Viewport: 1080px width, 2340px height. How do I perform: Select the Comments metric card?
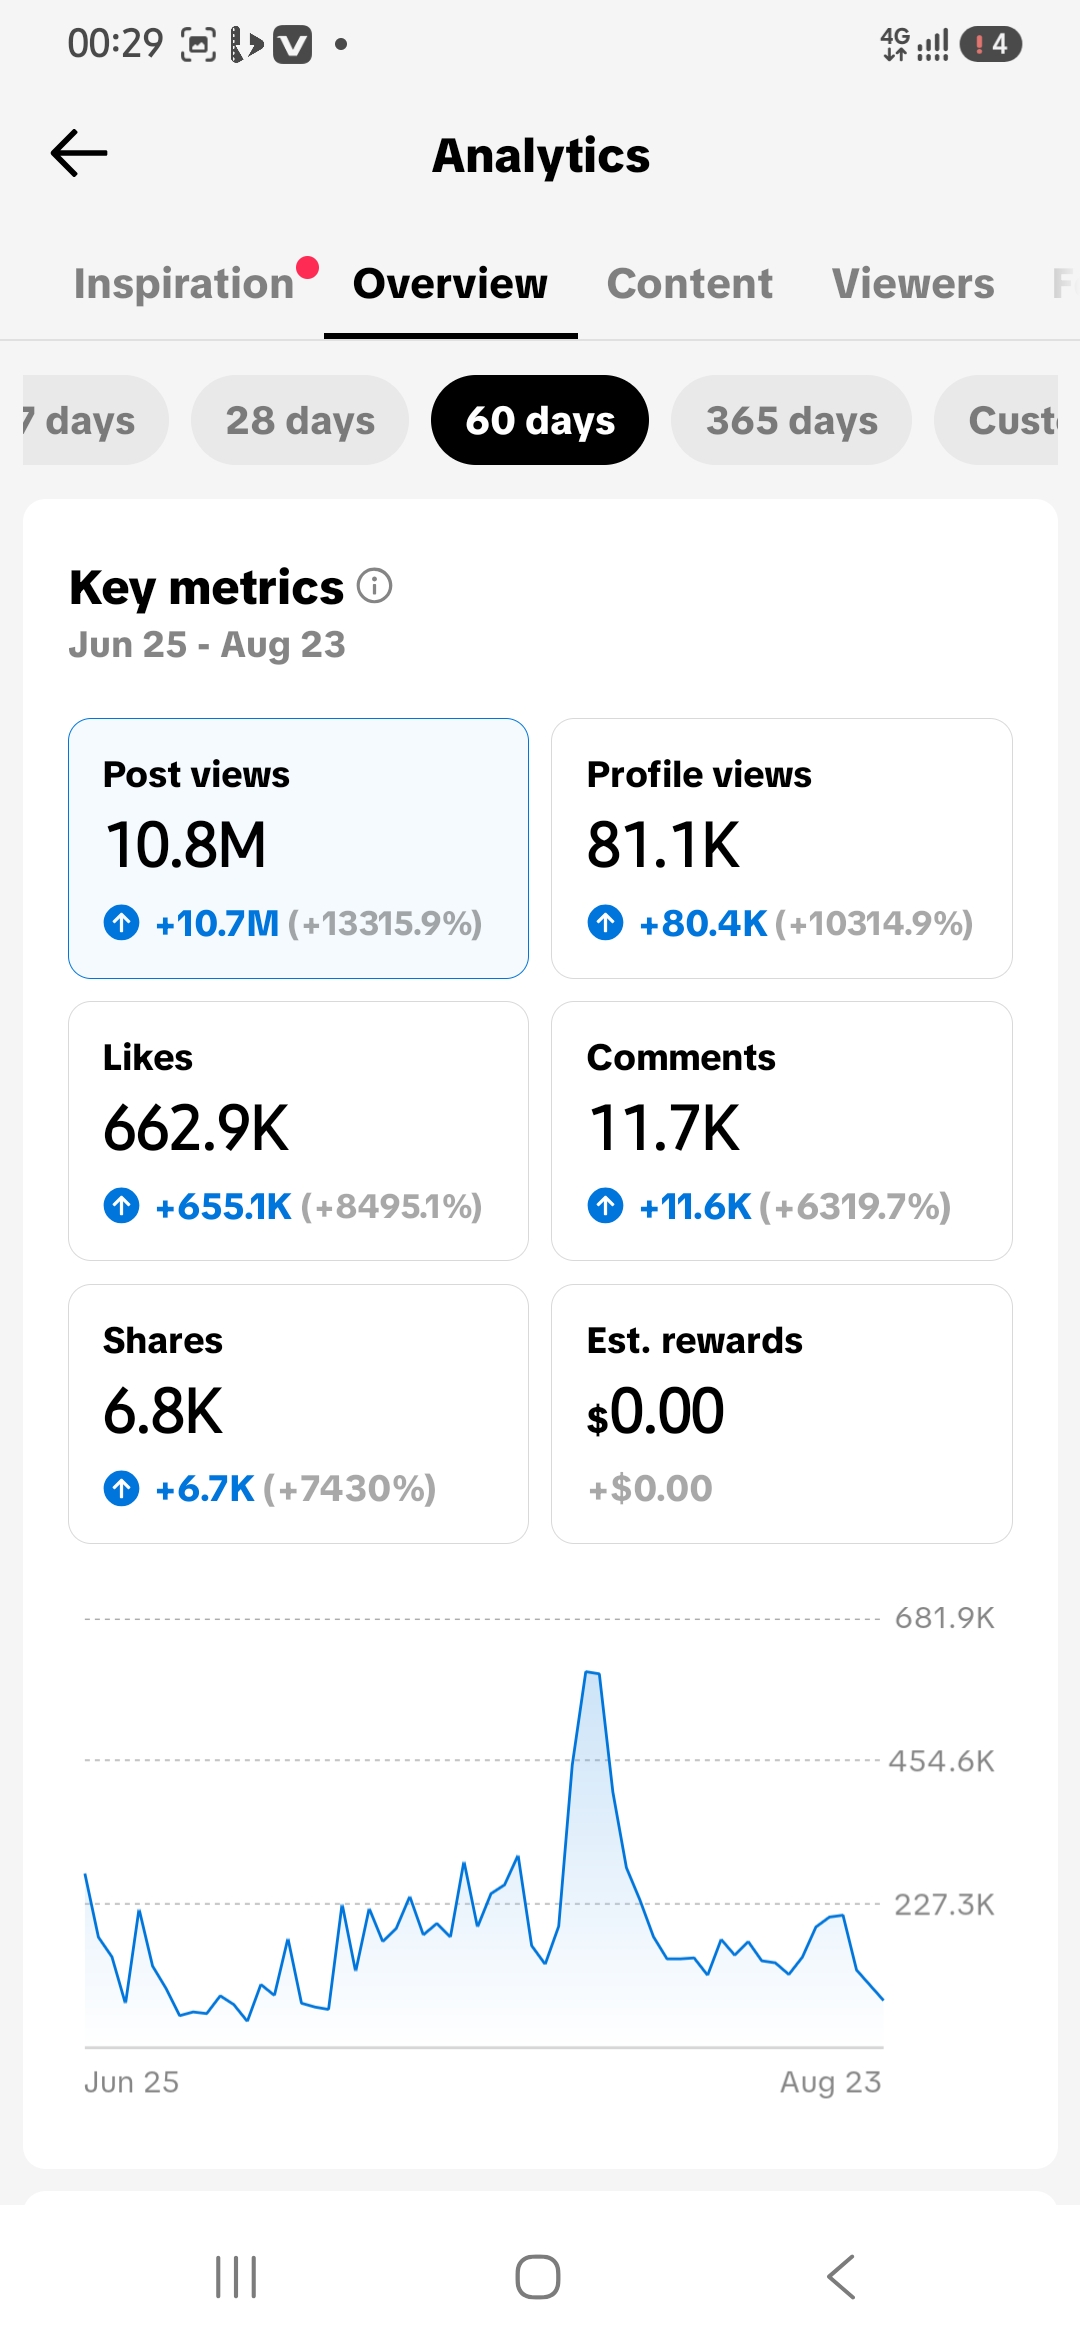(x=782, y=1131)
